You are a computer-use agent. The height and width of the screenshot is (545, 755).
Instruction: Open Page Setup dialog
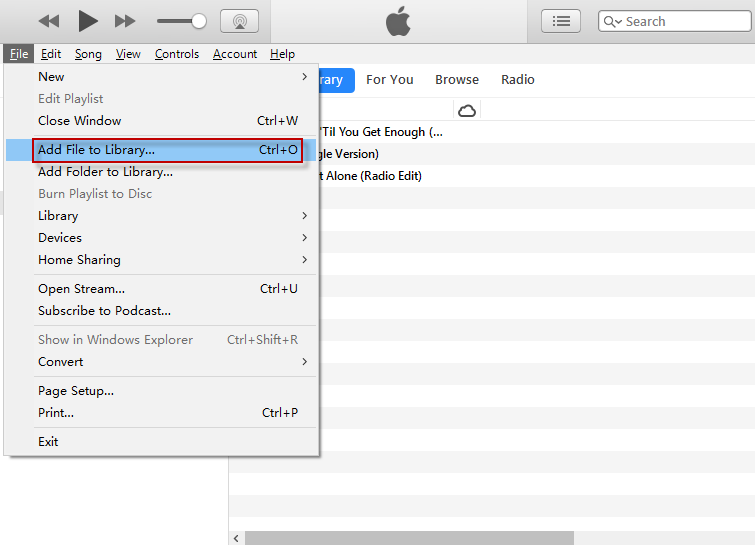161,391
